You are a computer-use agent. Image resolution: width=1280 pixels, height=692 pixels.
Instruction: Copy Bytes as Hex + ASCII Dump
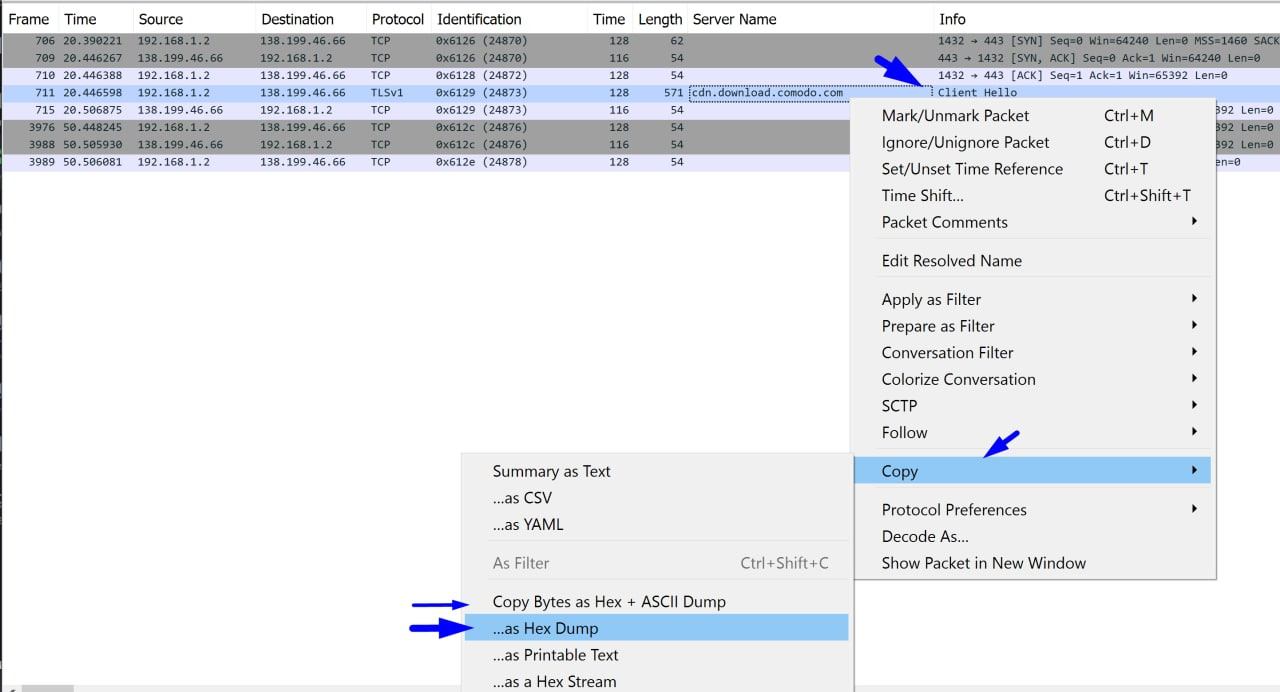click(x=606, y=601)
